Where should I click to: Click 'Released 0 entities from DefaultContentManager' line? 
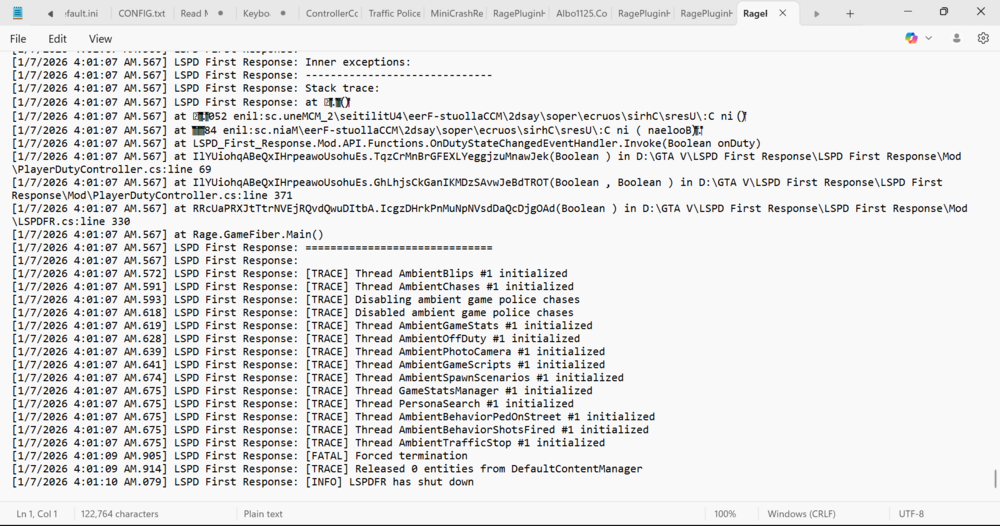[x=327, y=469]
